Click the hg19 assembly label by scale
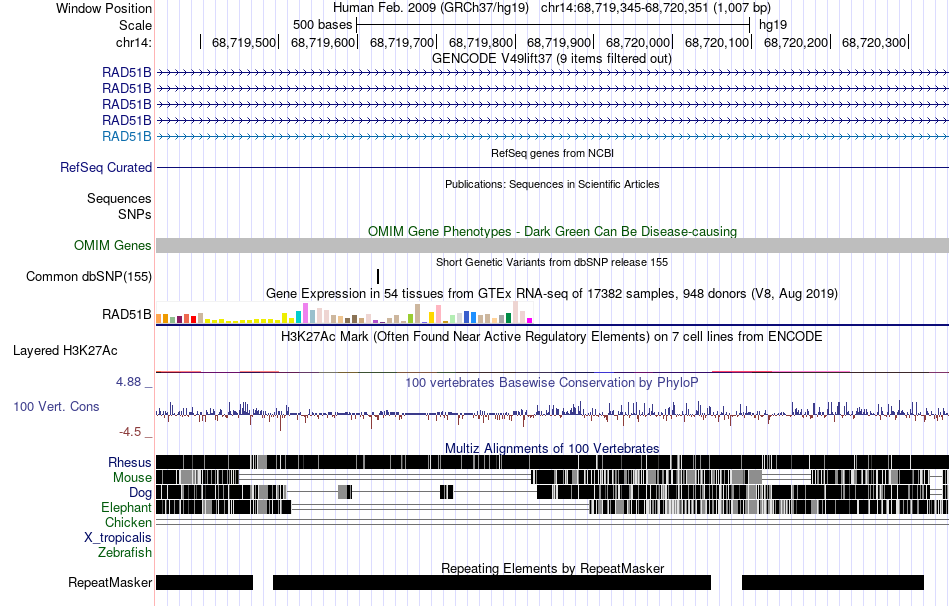The image size is (950, 606). pyautogui.click(x=773, y=25)
